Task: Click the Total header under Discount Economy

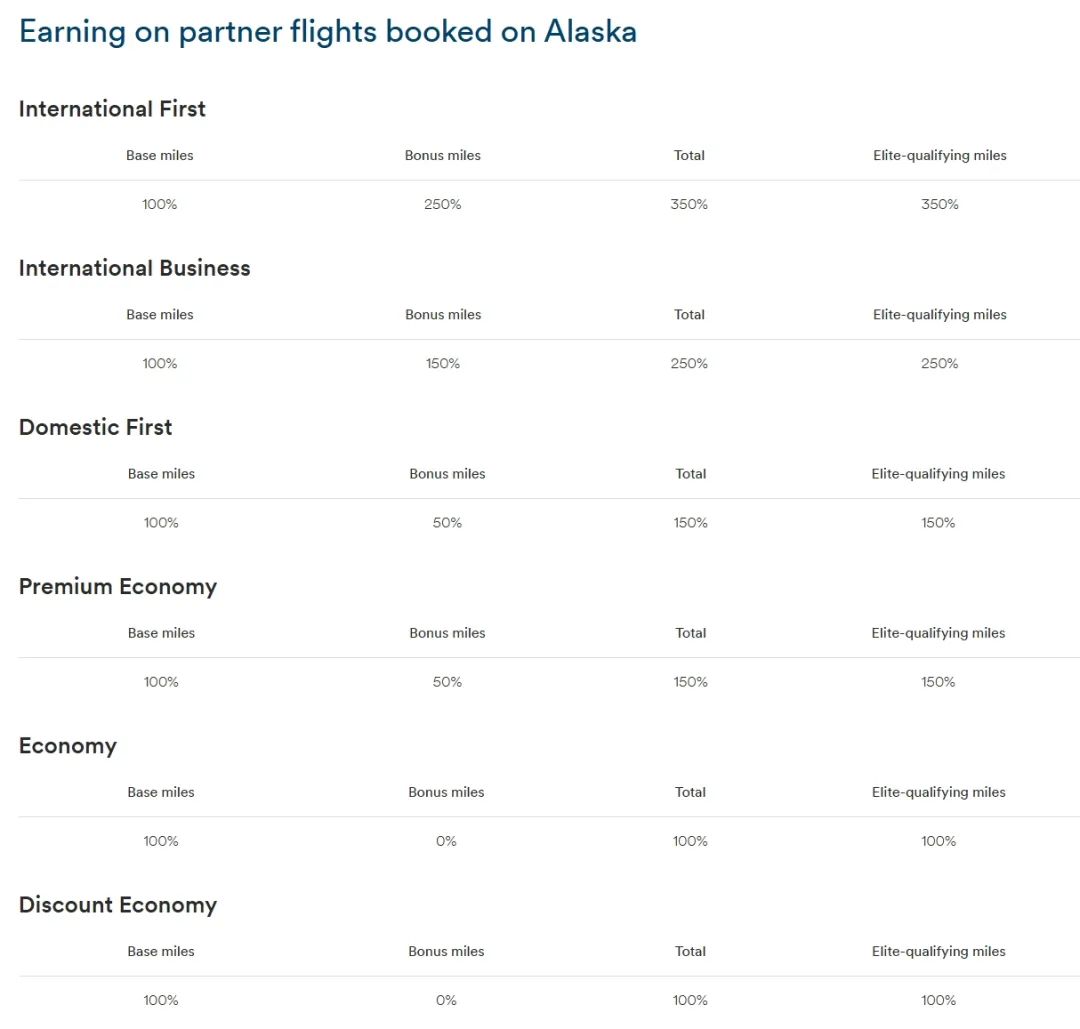Action: click(690, 951)
